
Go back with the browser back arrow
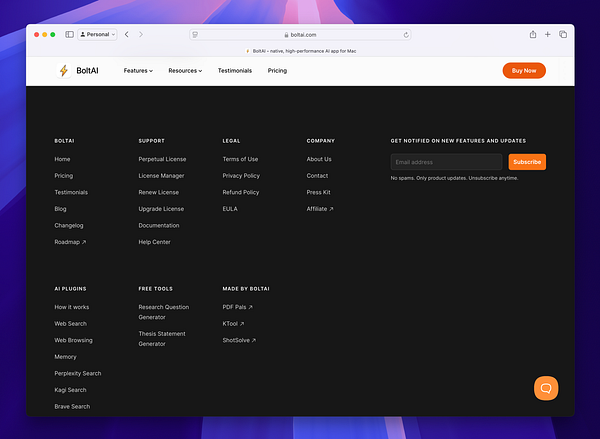click(x=127, y=34)
